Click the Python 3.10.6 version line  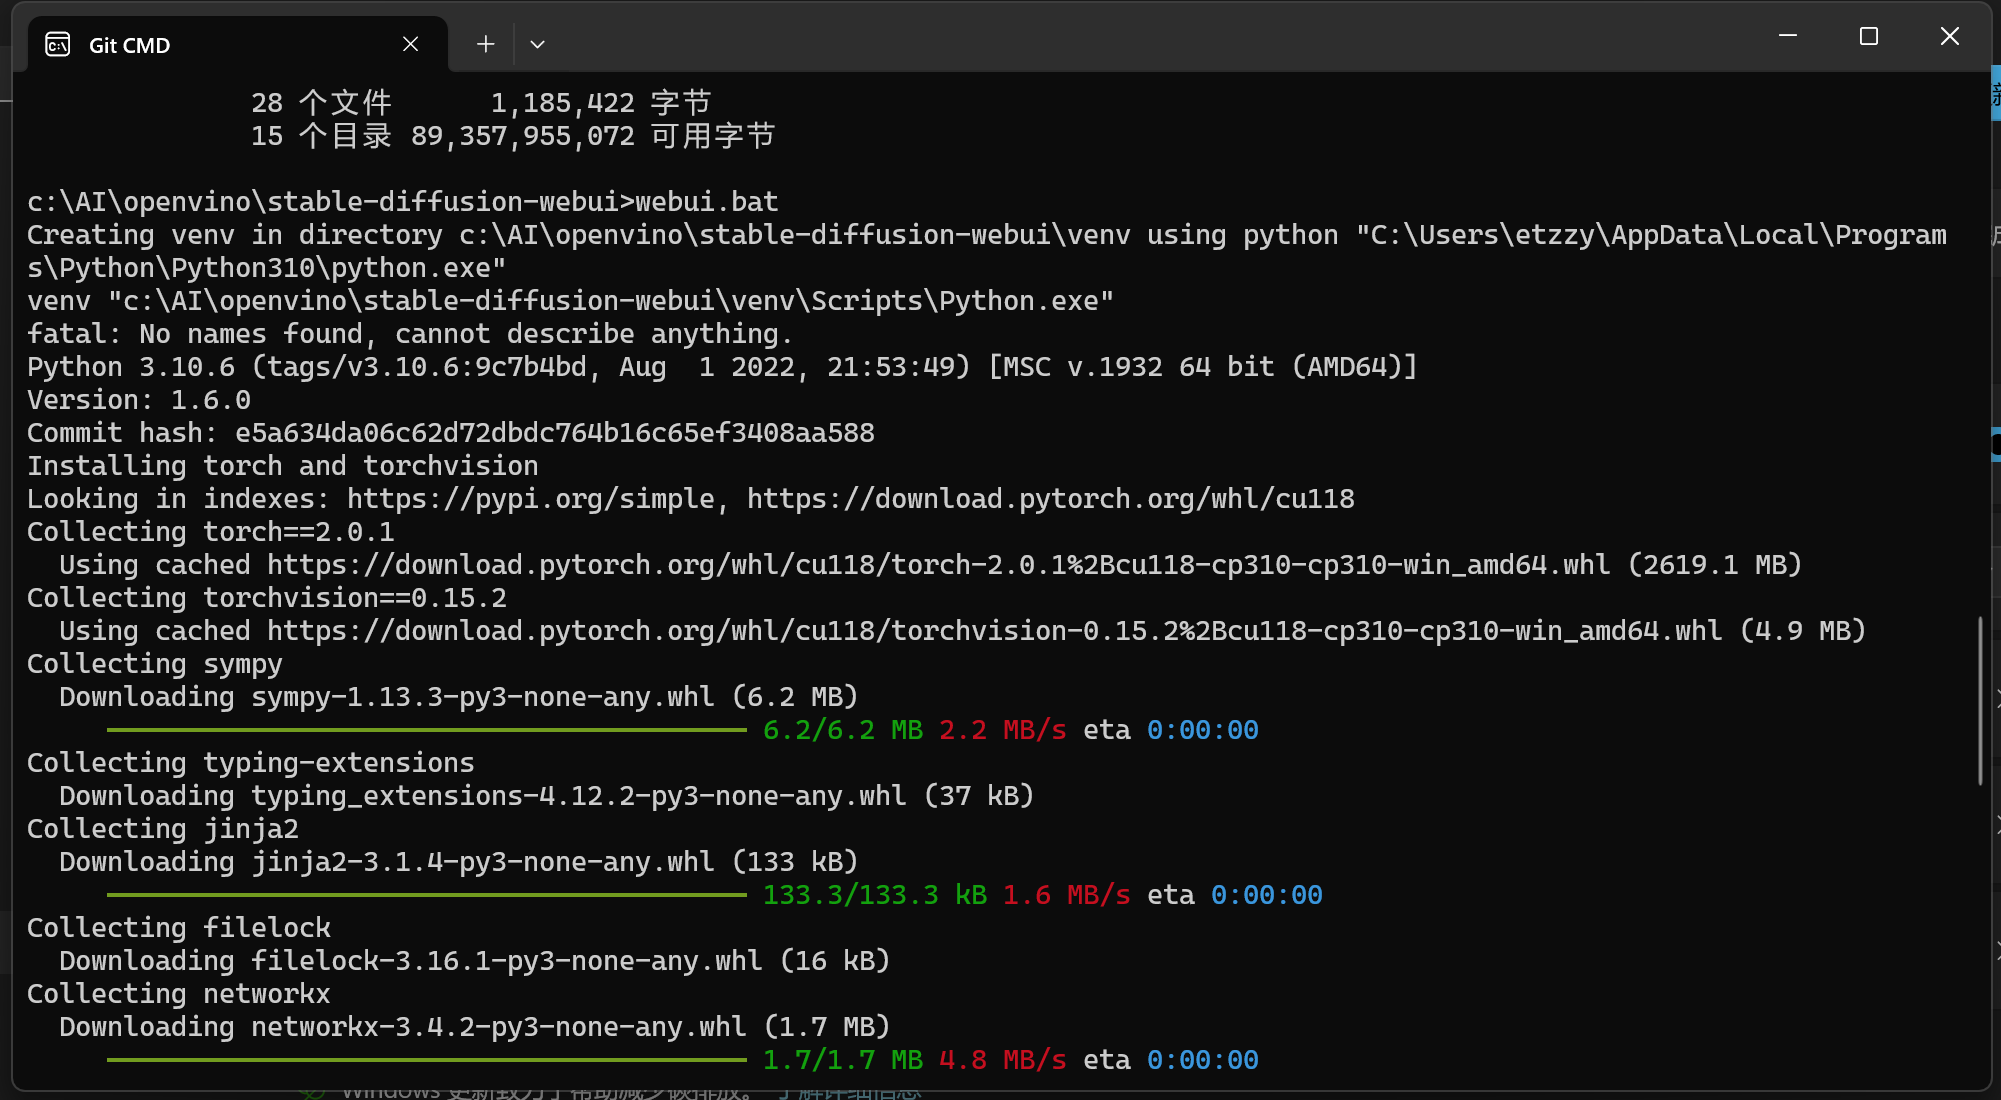(722, 367)
